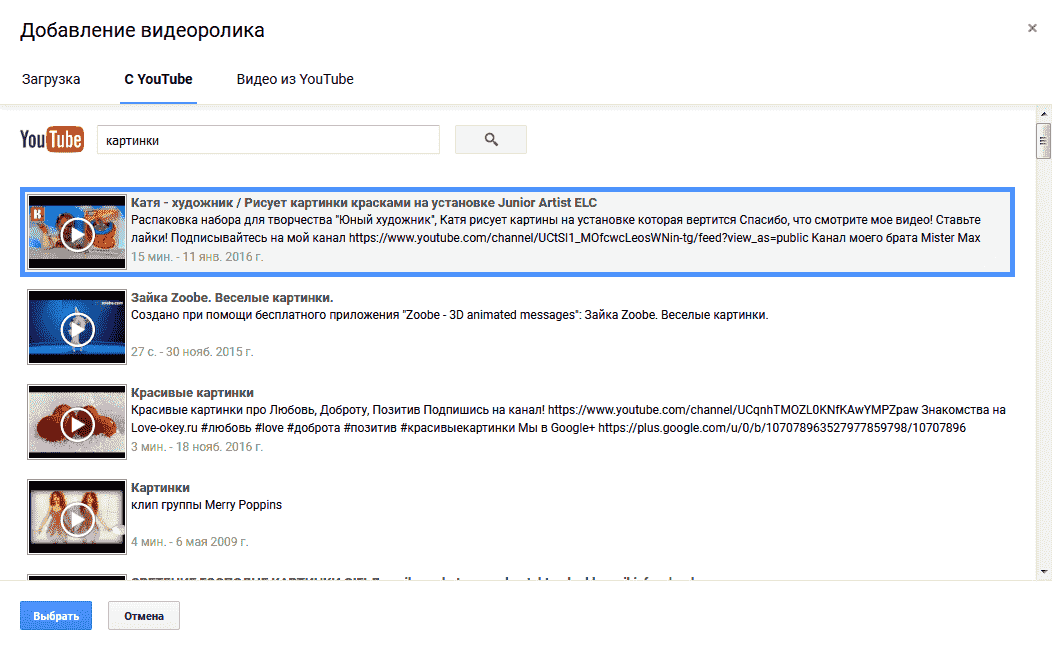Screen dimensions: 1052x650
Task: Click date text 4 мин. - 6 мая 2009 г.
Action: tap(190, 541)
